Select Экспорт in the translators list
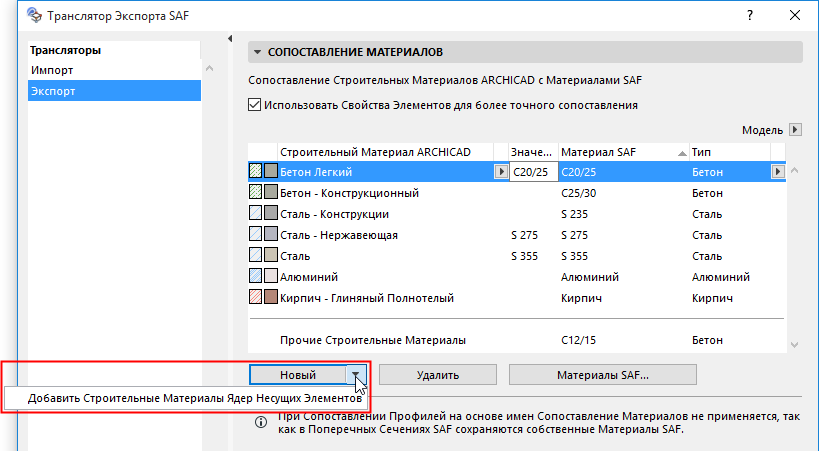 114,91
